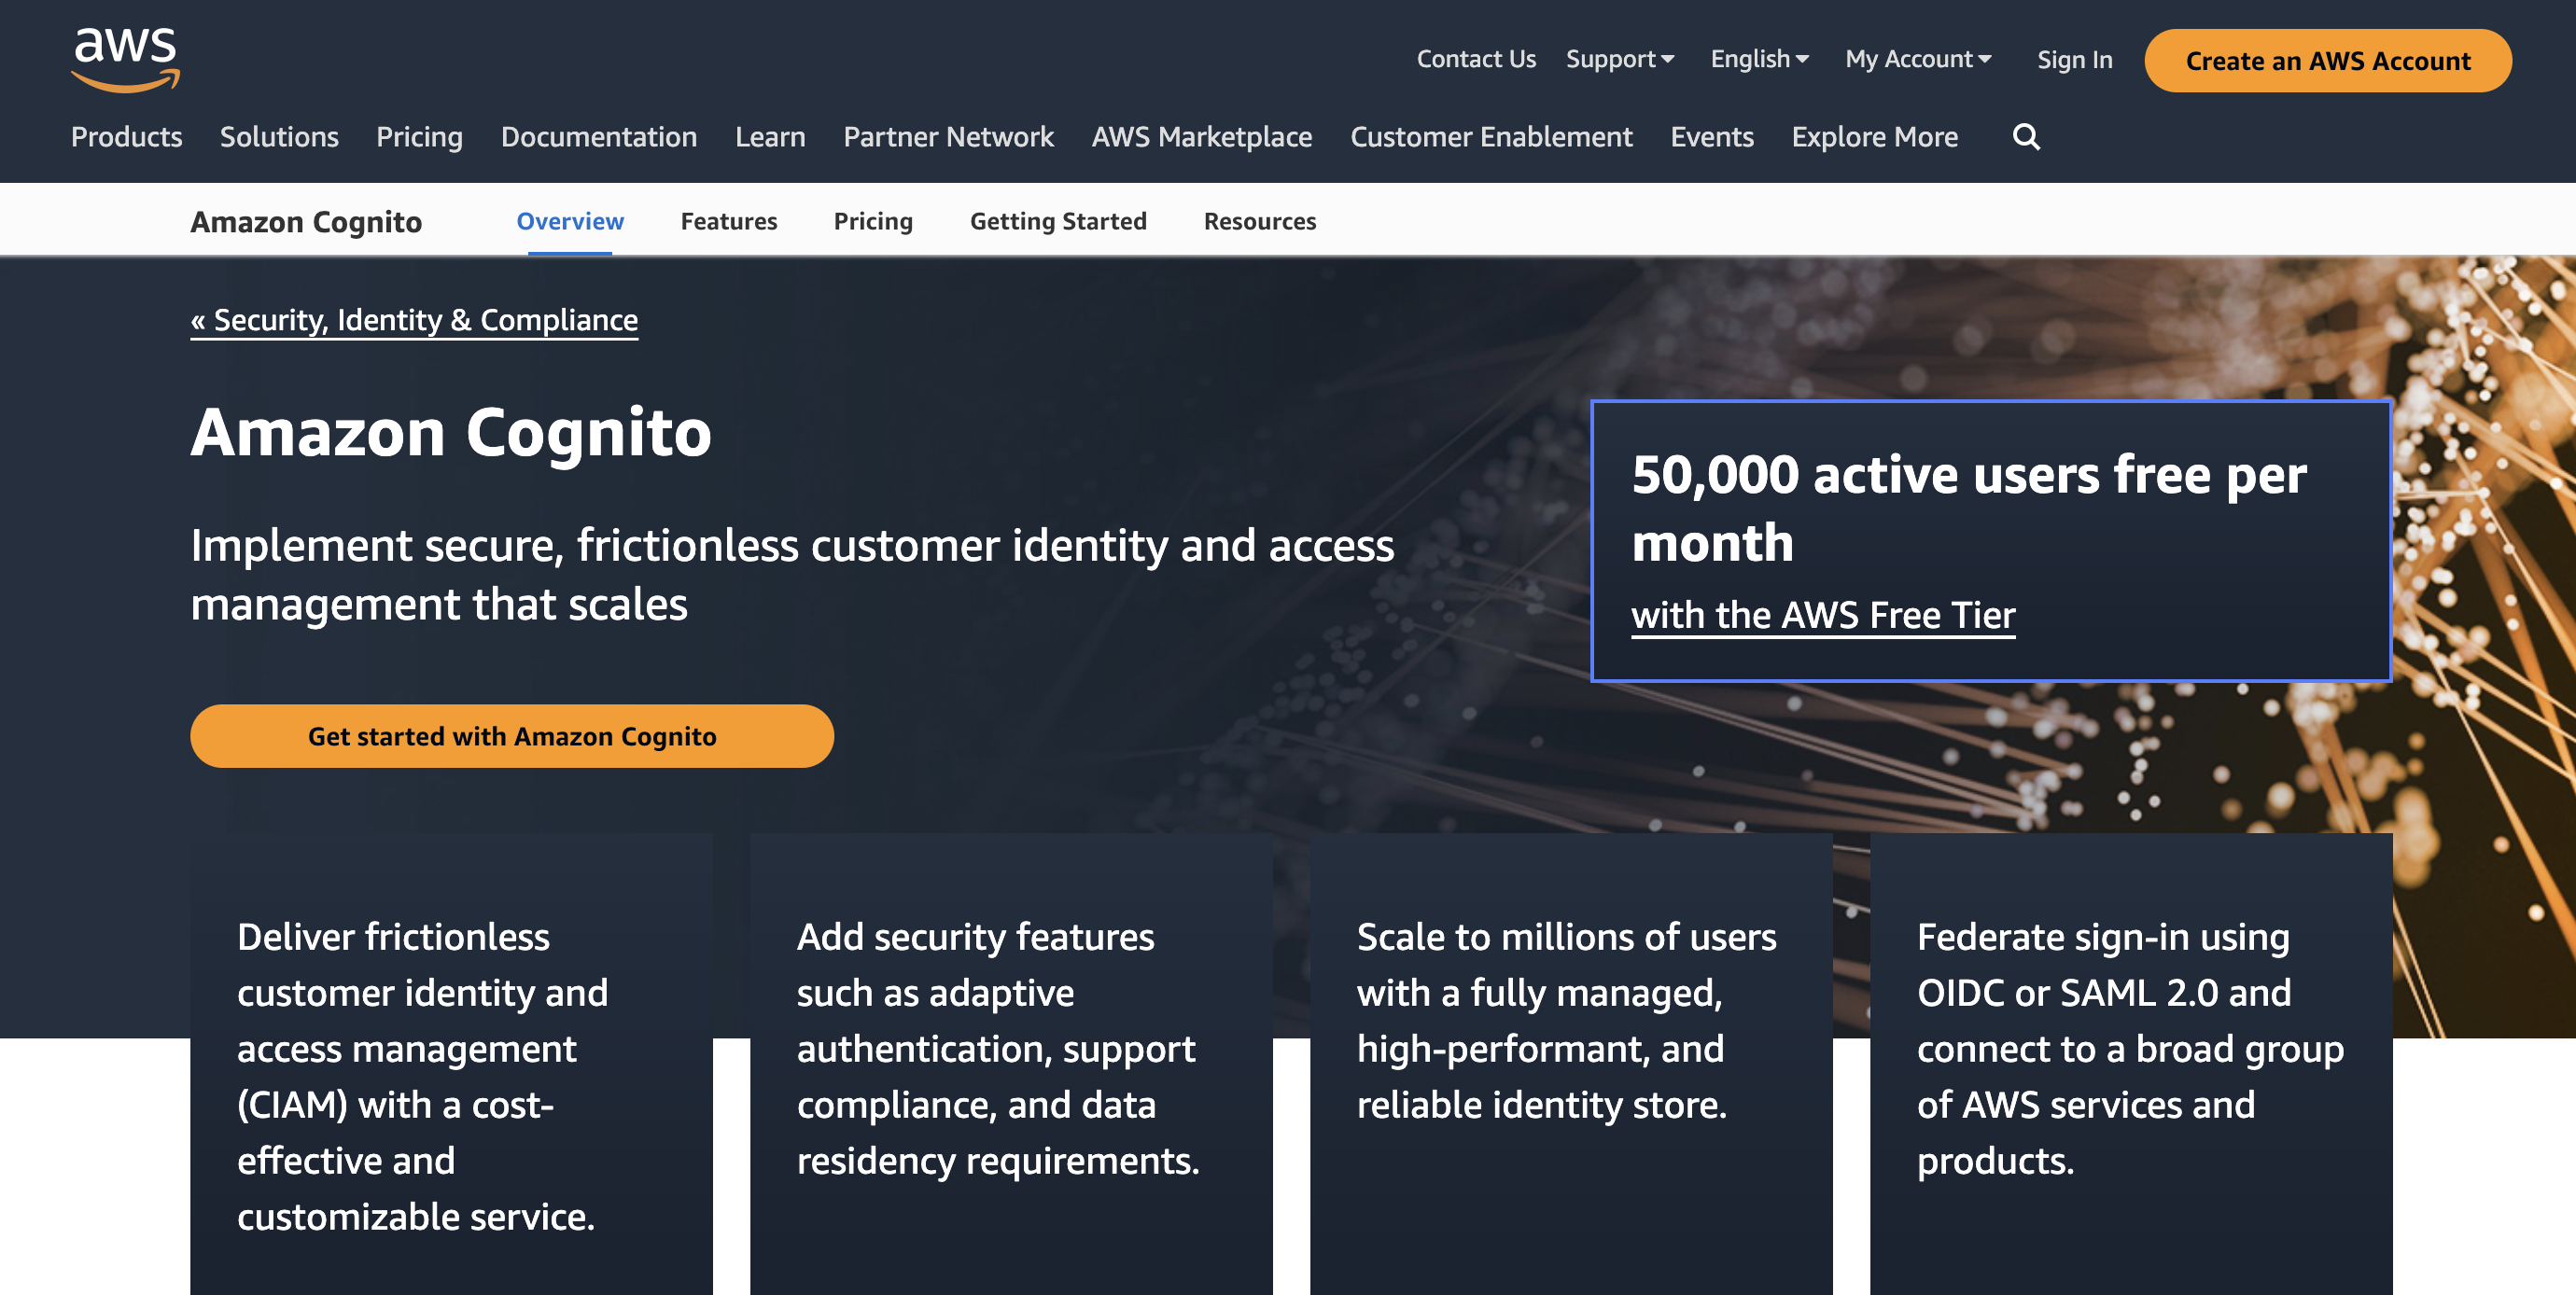Select the Overview tab
This screenshot has width=2576, height=1295.
point(570,221)
